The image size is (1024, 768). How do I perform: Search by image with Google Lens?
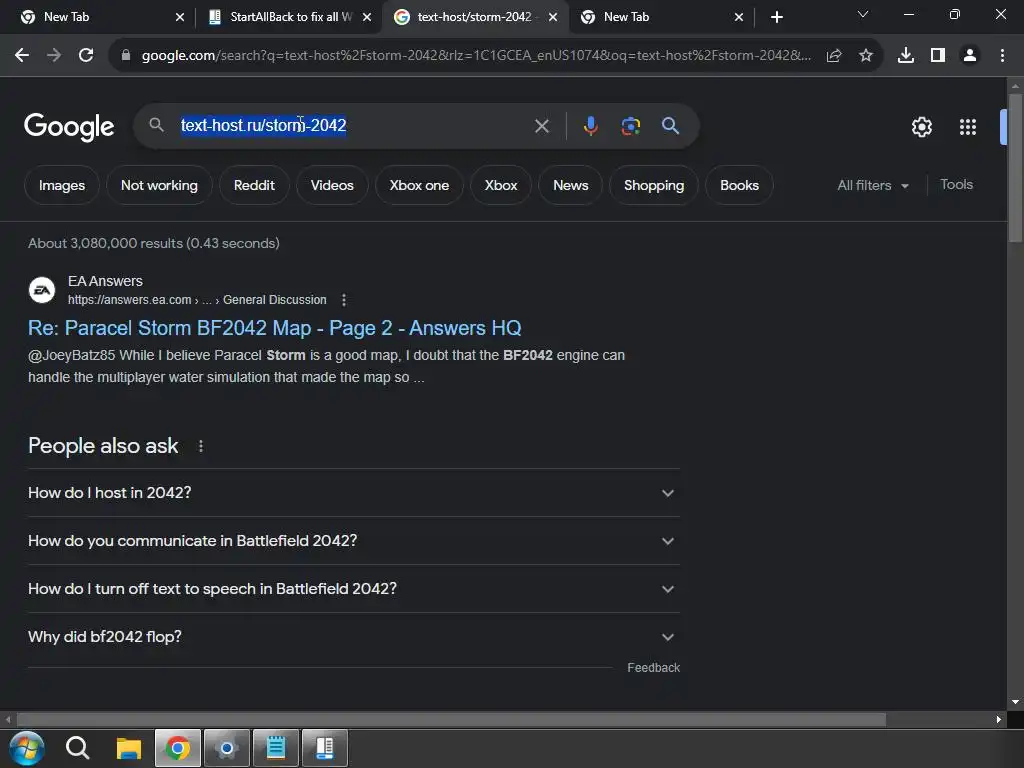click(630, 126)
